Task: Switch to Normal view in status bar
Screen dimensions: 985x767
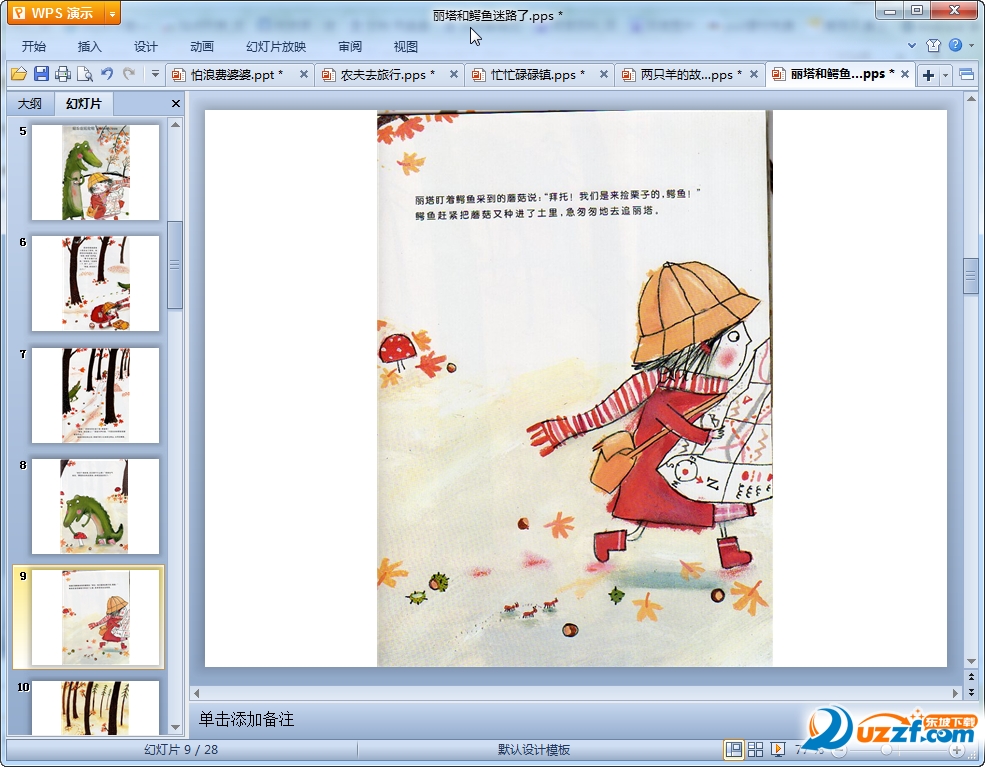Action: pos(733,749)
